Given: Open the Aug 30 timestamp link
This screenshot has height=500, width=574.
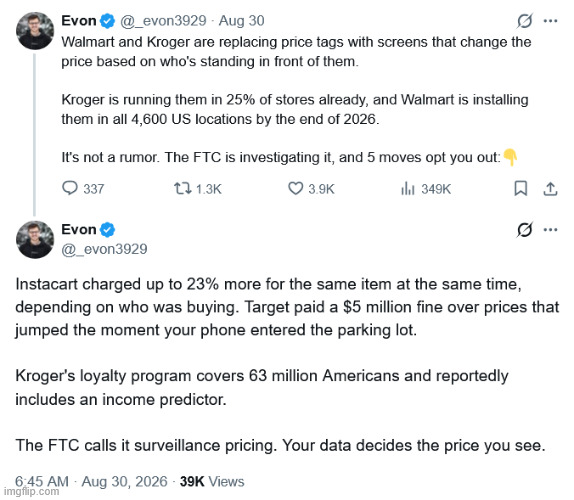Looking at the screenshot, I should (241, 21).
